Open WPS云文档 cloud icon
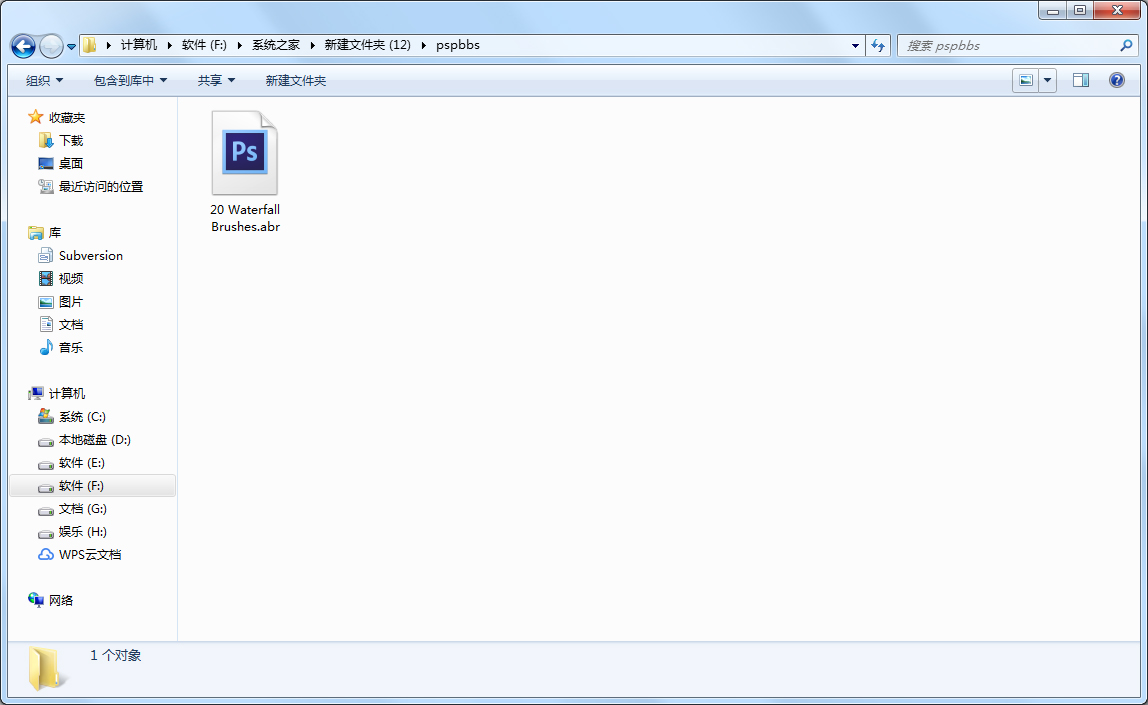 tap(45, 555)
